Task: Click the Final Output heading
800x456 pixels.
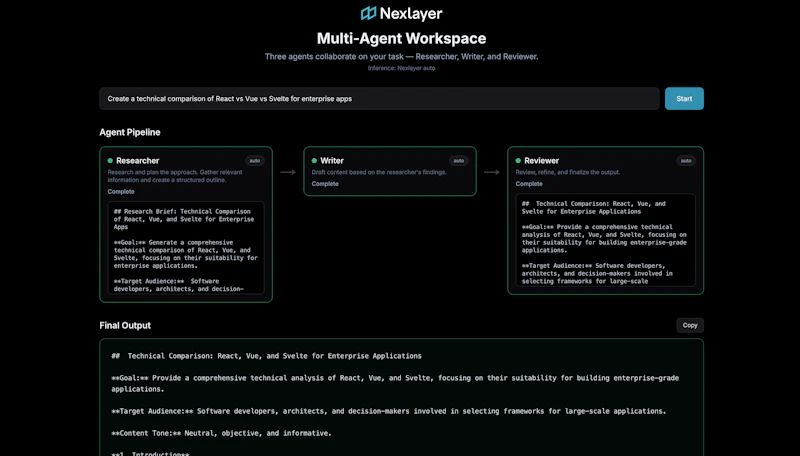Action: pos(125,325)
